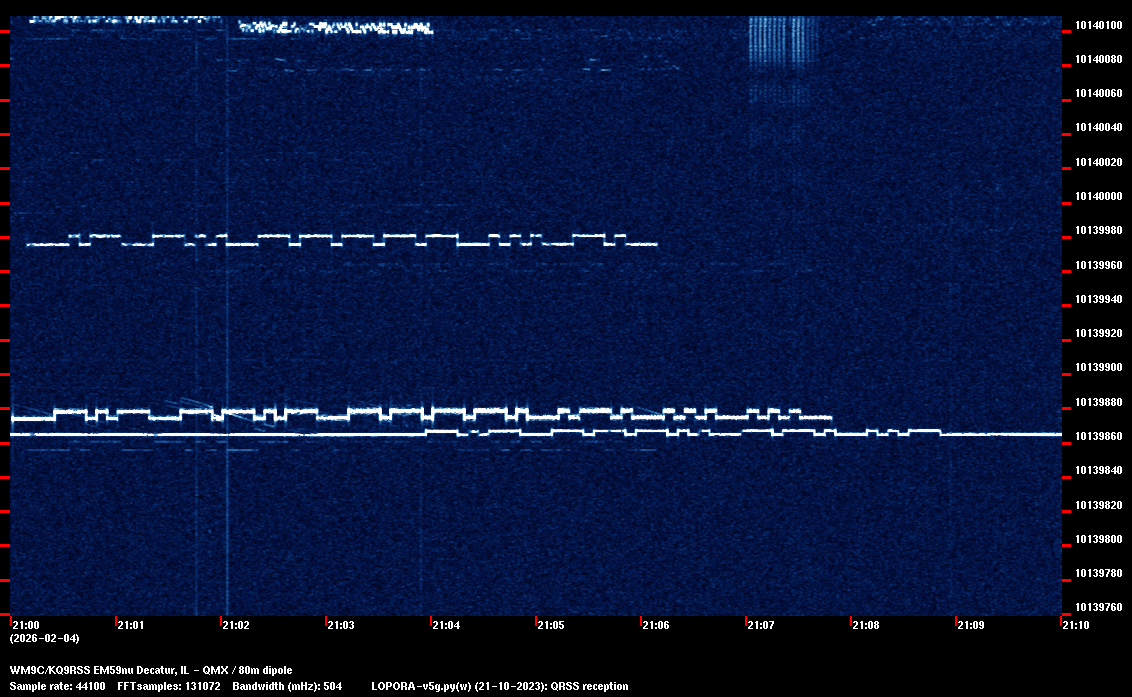The width and height of the screenshot is (1132, 697).
Task: Click the (2026-02-04) date text
Action: coord(44,638)
